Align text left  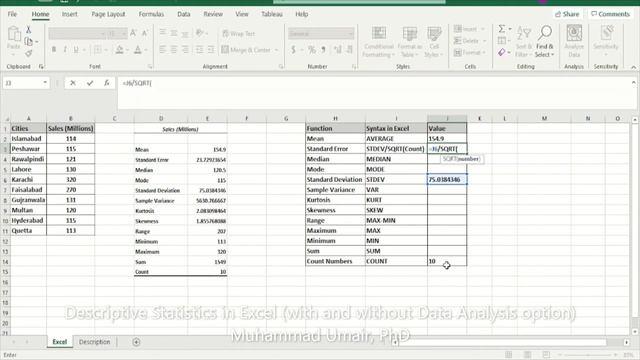click(162, 50)
